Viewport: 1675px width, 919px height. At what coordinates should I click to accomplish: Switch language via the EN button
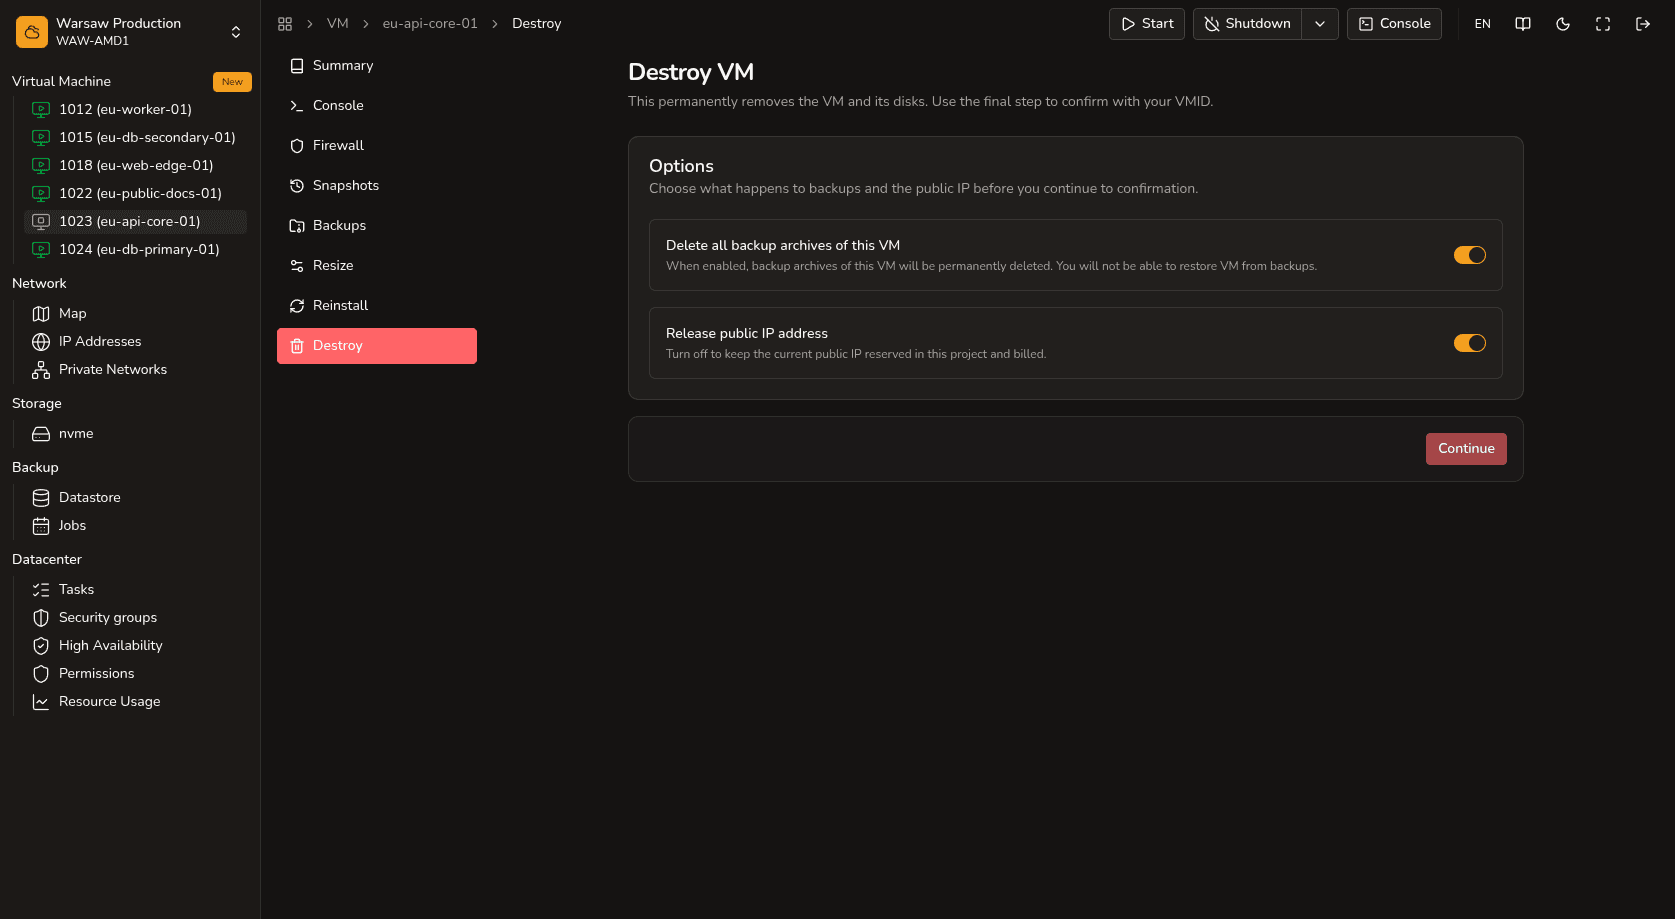(1483, 24)
